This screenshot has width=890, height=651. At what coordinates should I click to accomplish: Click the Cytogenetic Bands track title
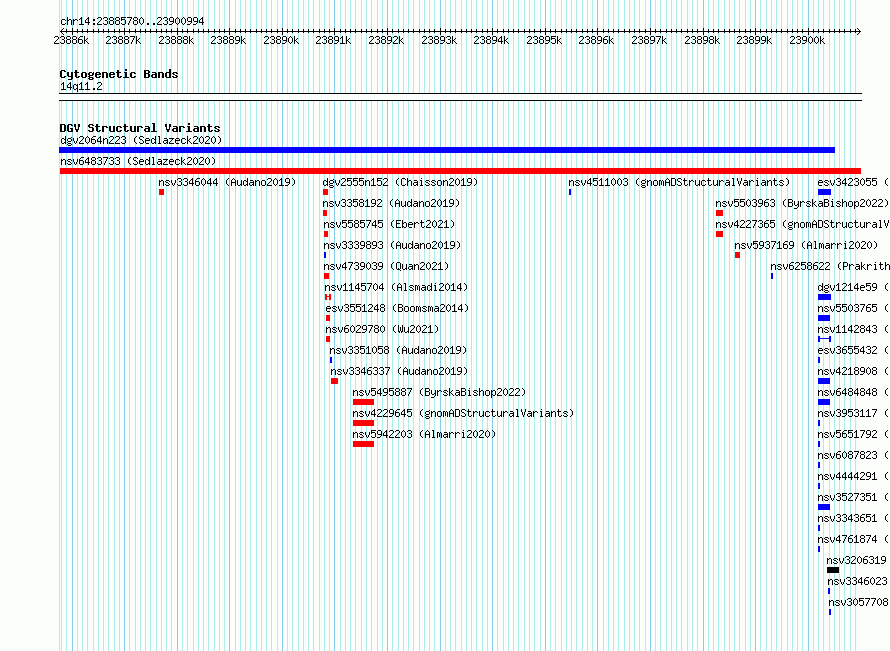click(119, 74)
